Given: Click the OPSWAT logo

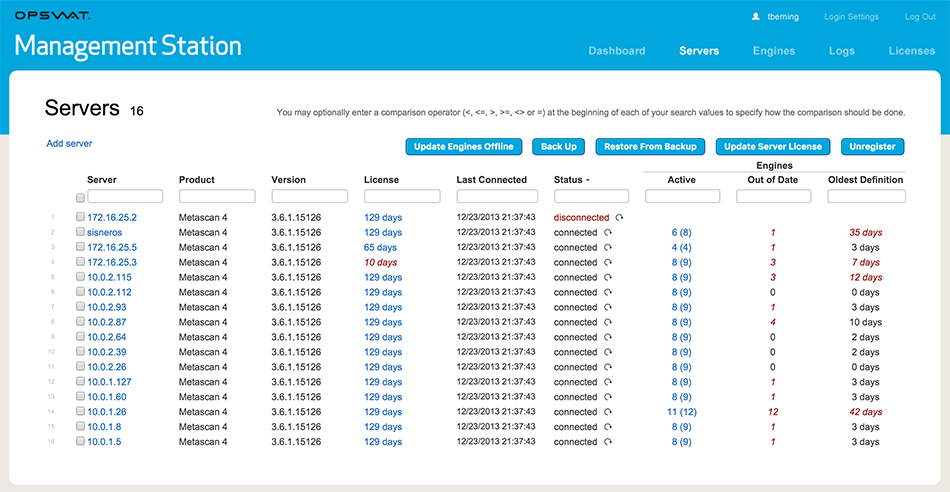Looking at the screenshot, I should pos(52,16).
